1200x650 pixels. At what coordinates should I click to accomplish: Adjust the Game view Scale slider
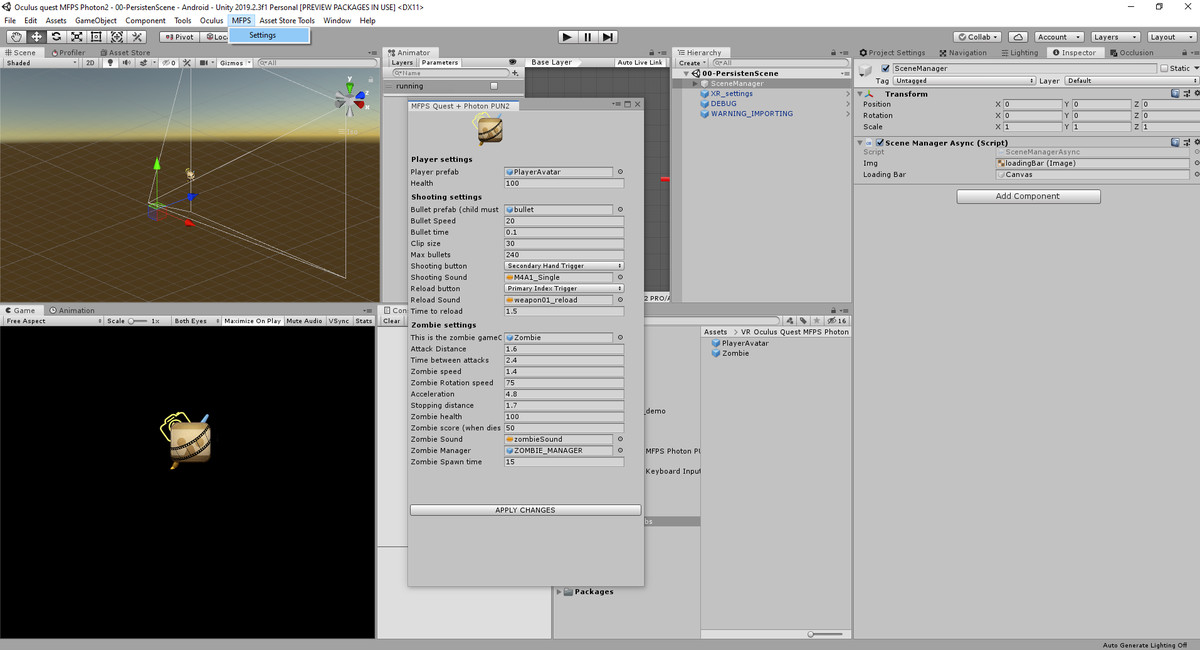[132, 321]
